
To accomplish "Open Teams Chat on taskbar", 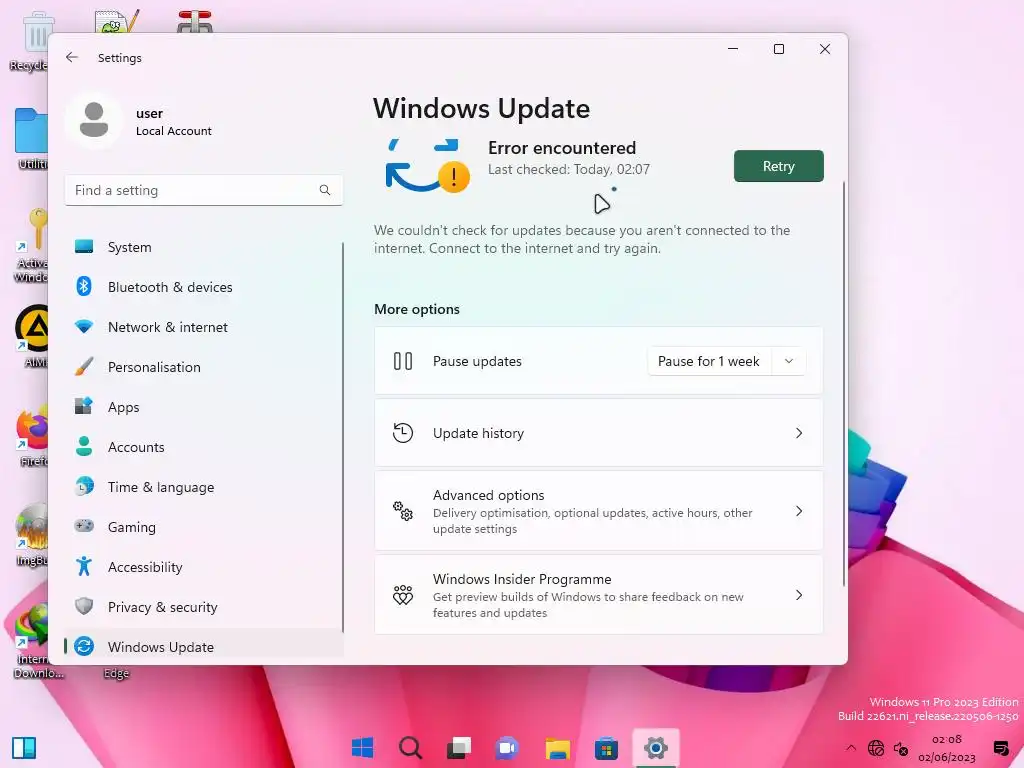I will coord(507,747).
